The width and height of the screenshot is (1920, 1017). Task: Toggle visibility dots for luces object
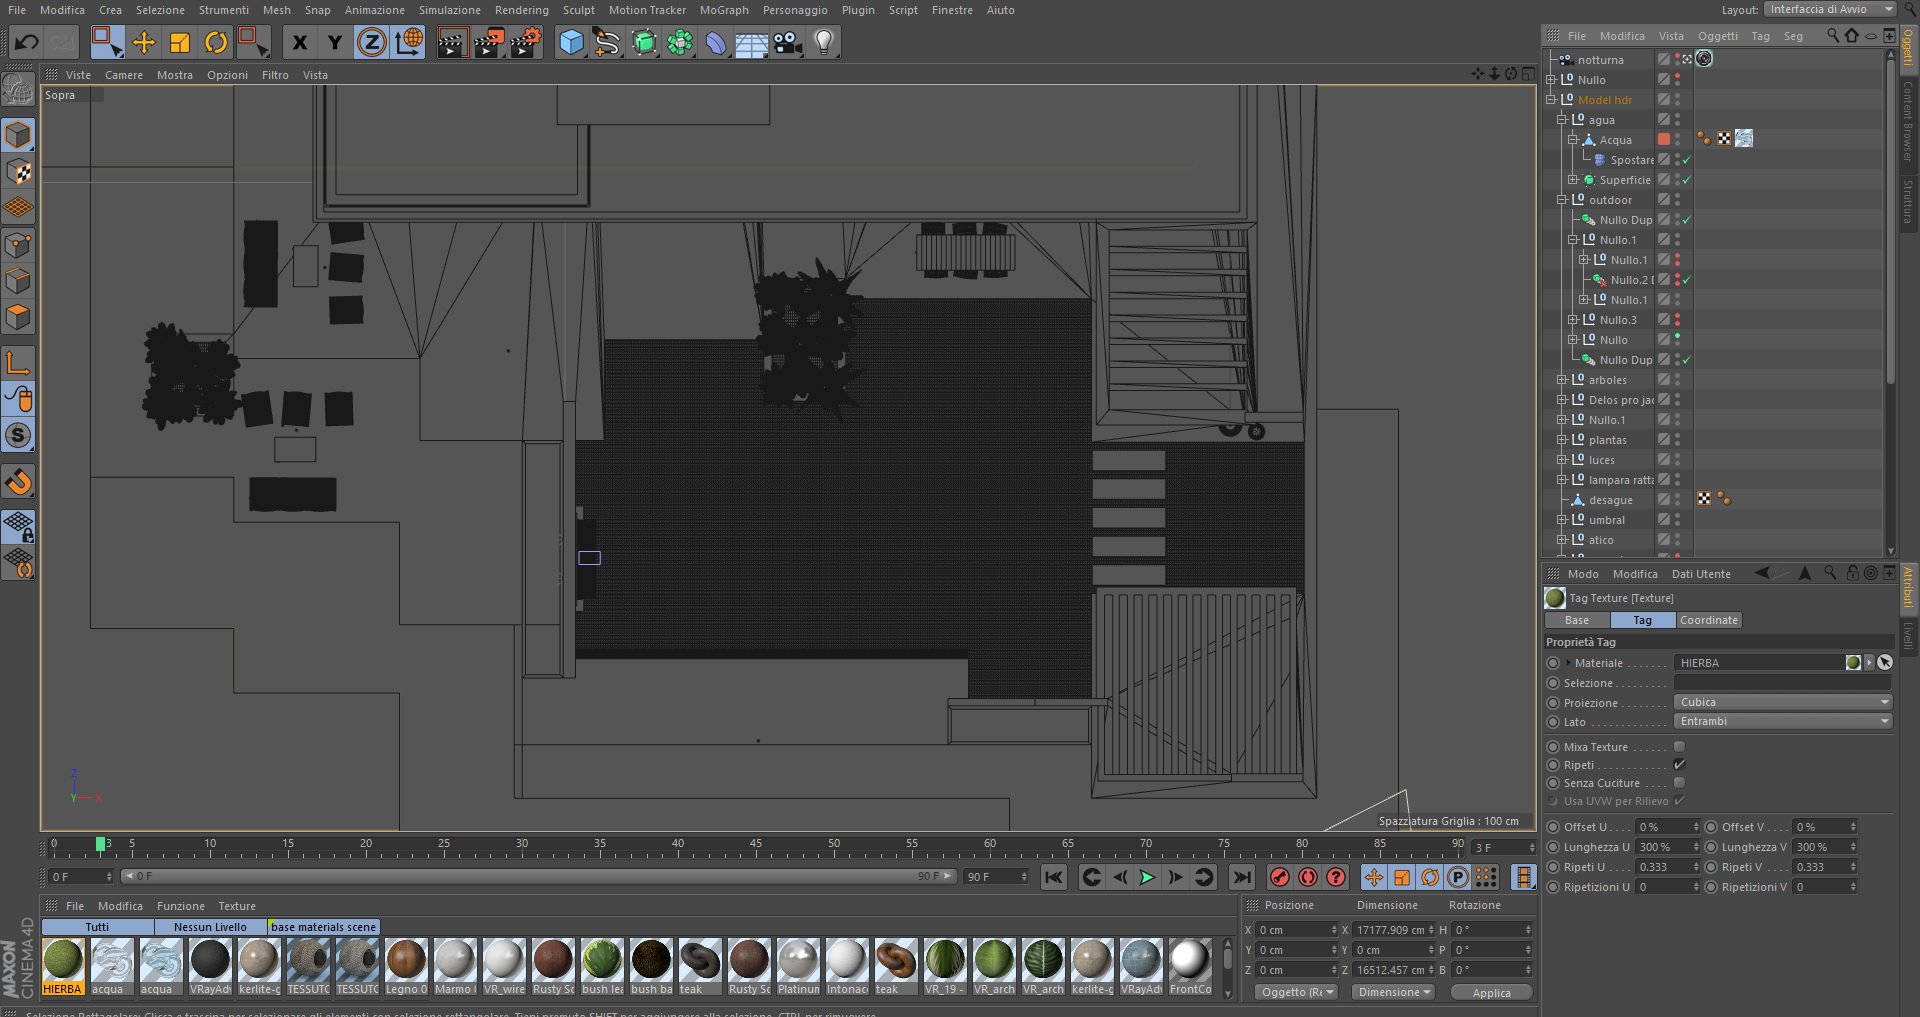point(1678,460)
